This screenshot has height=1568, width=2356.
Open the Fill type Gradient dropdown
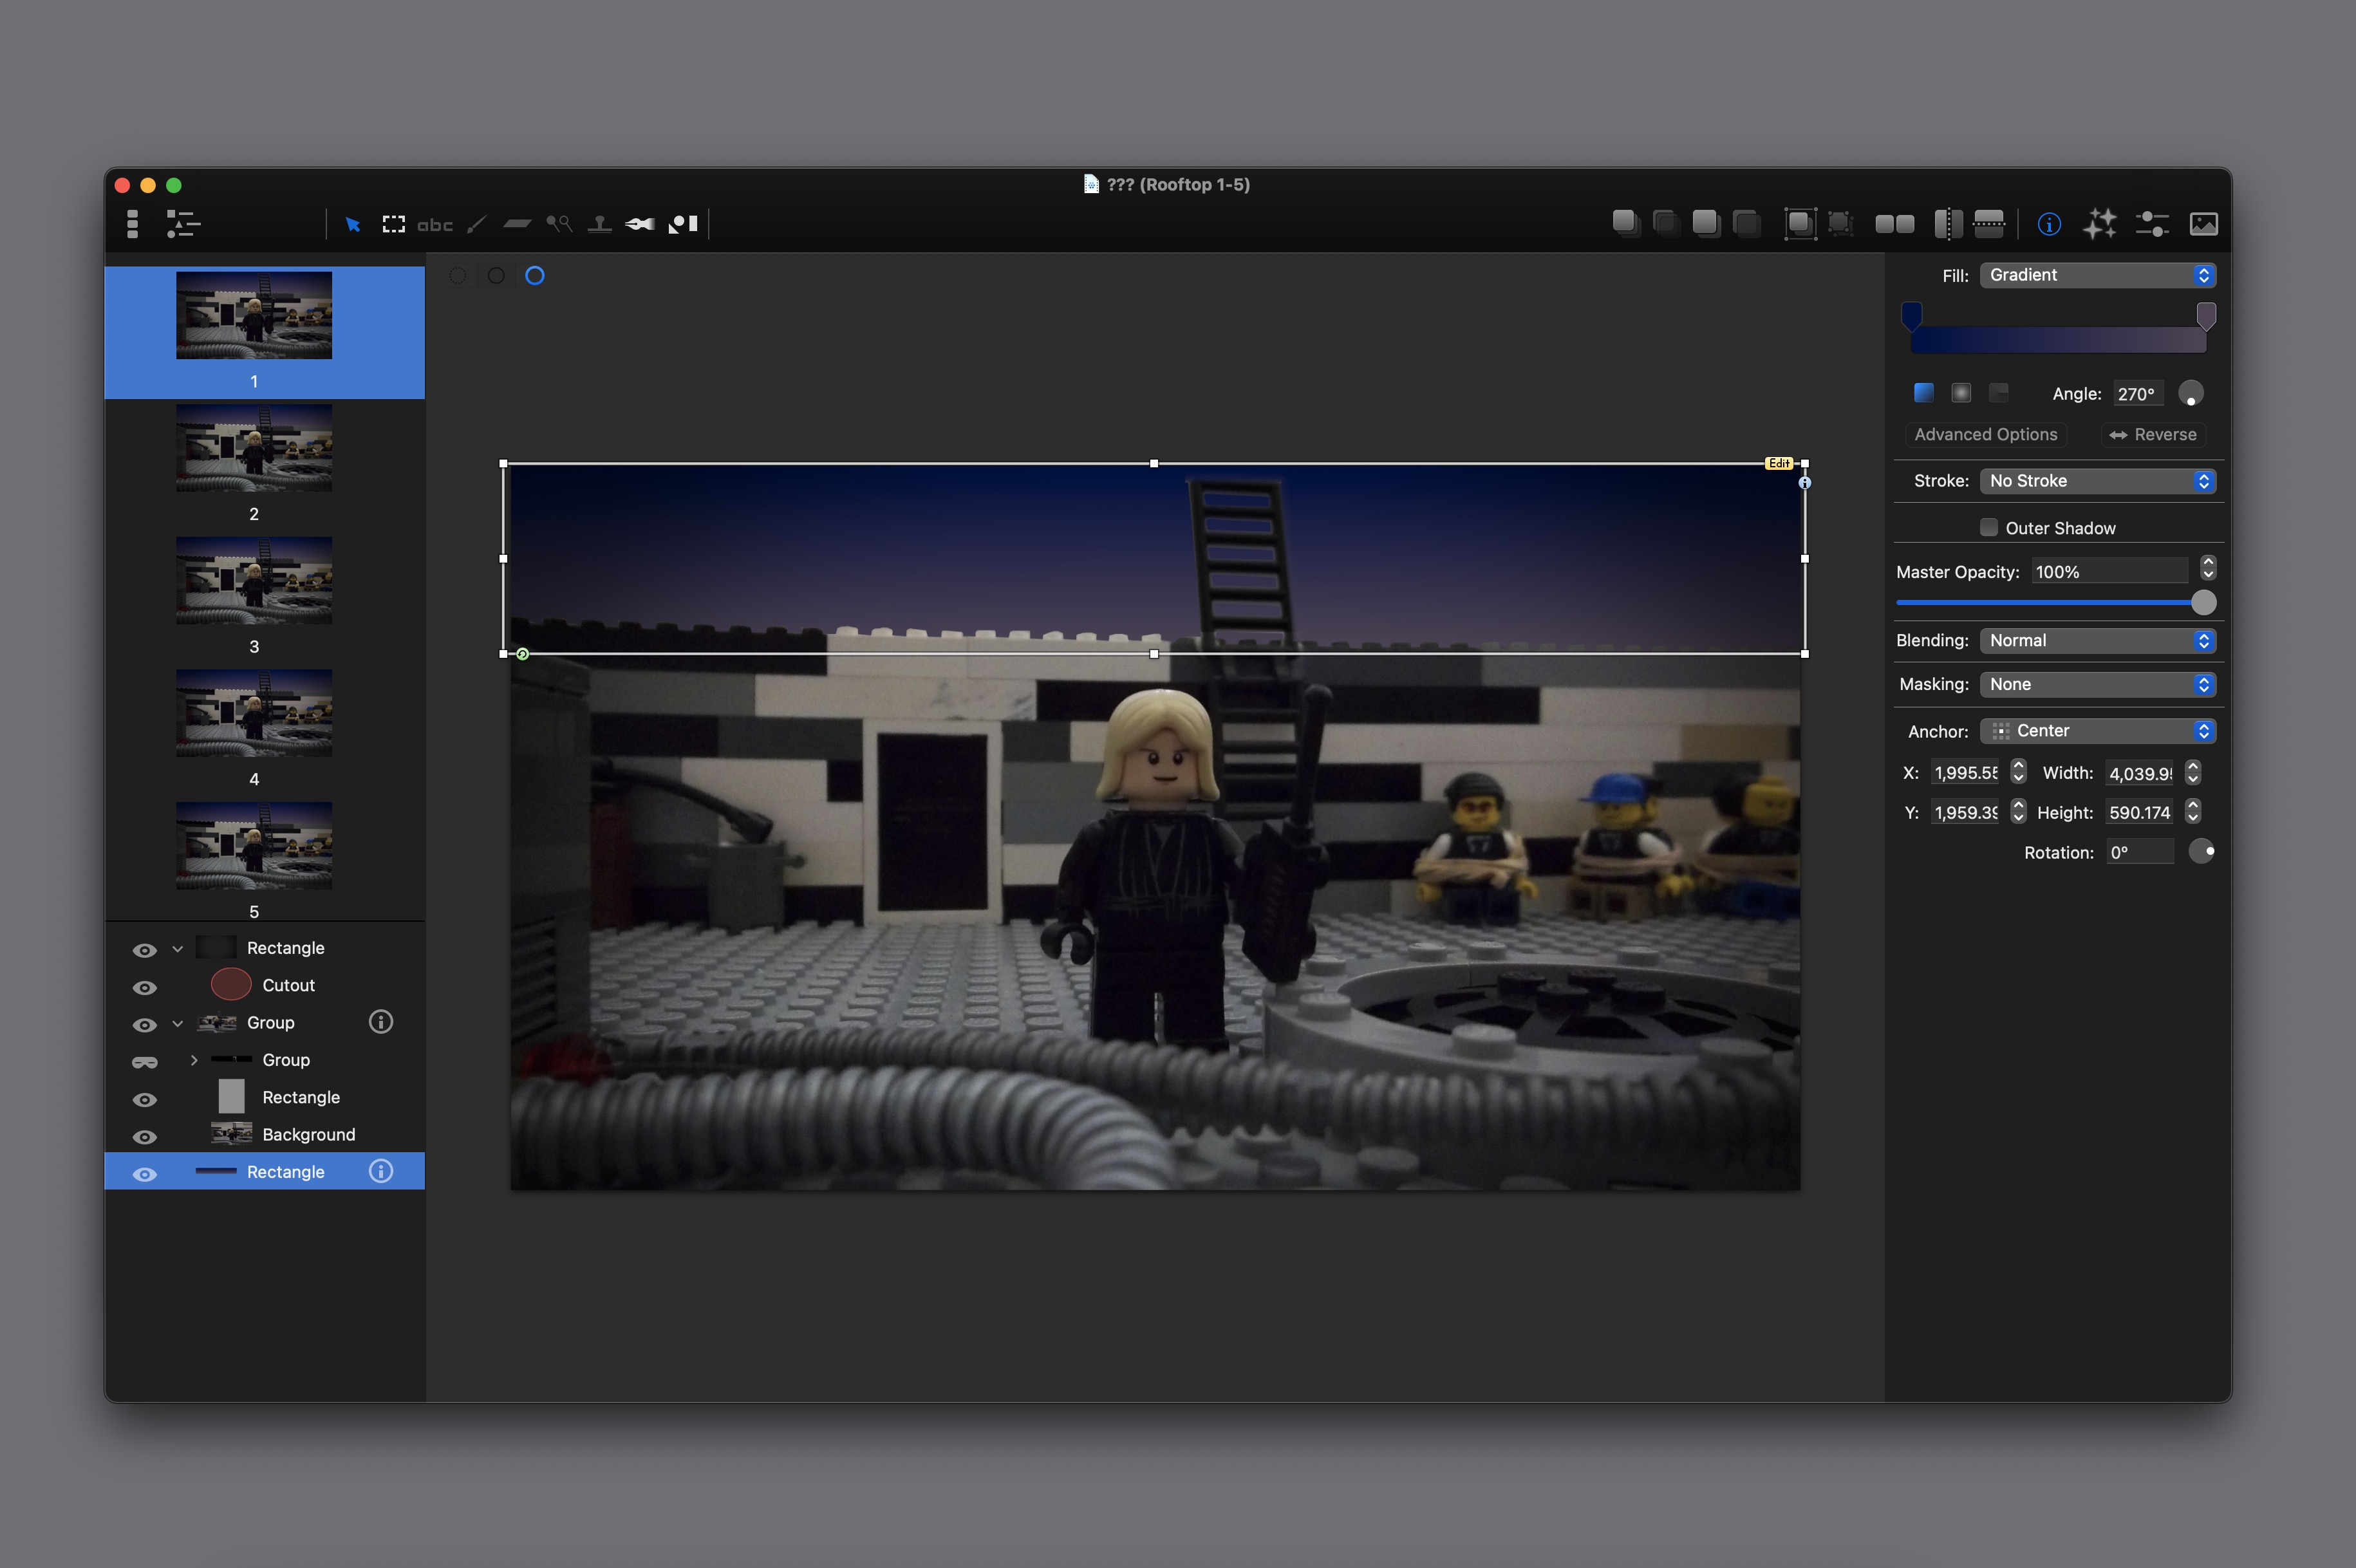[2097, 275]
